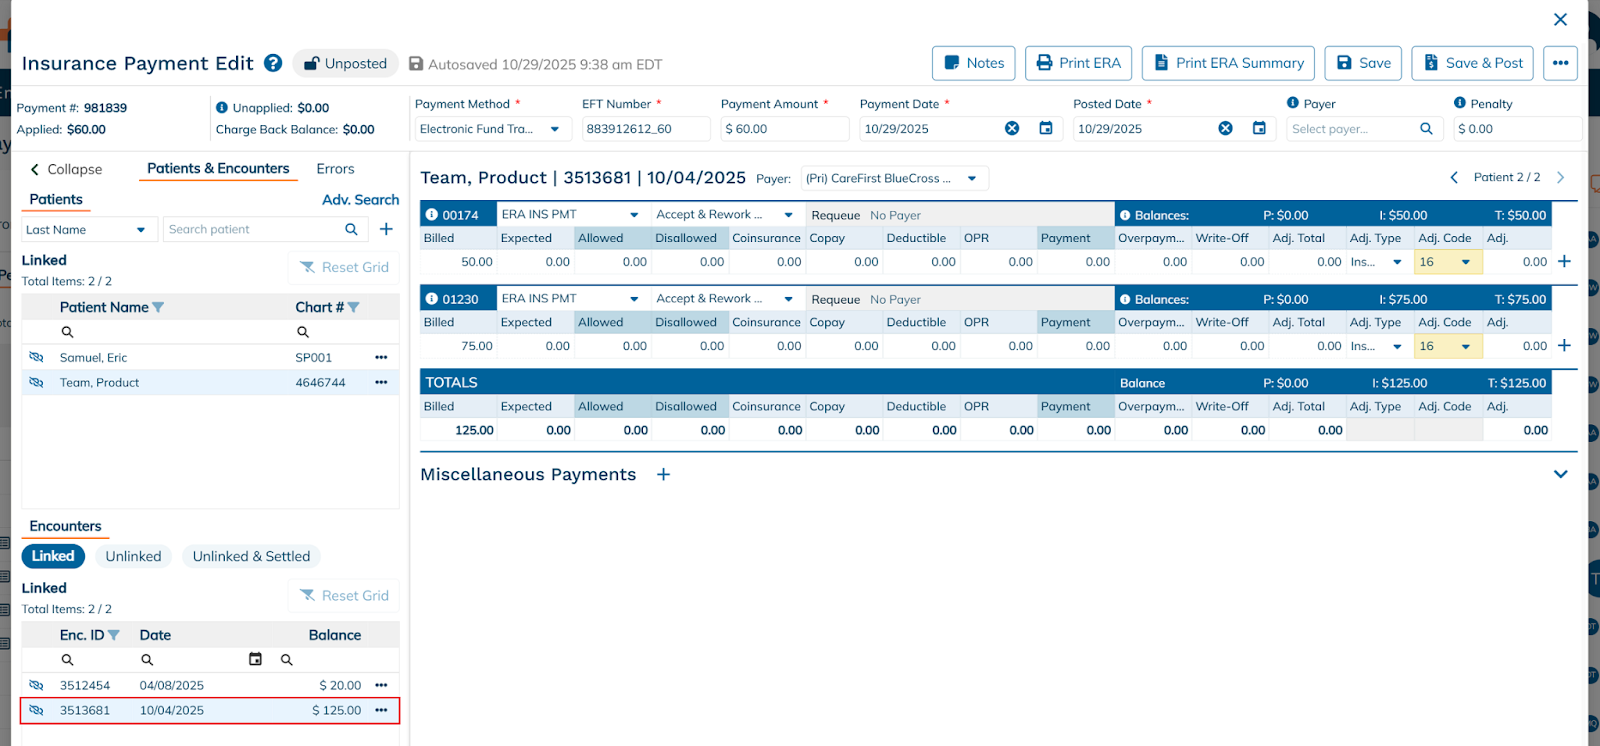Expand the Last Name search type dropdown
This screenshot has height=746, width=1600.
(141, 230)
